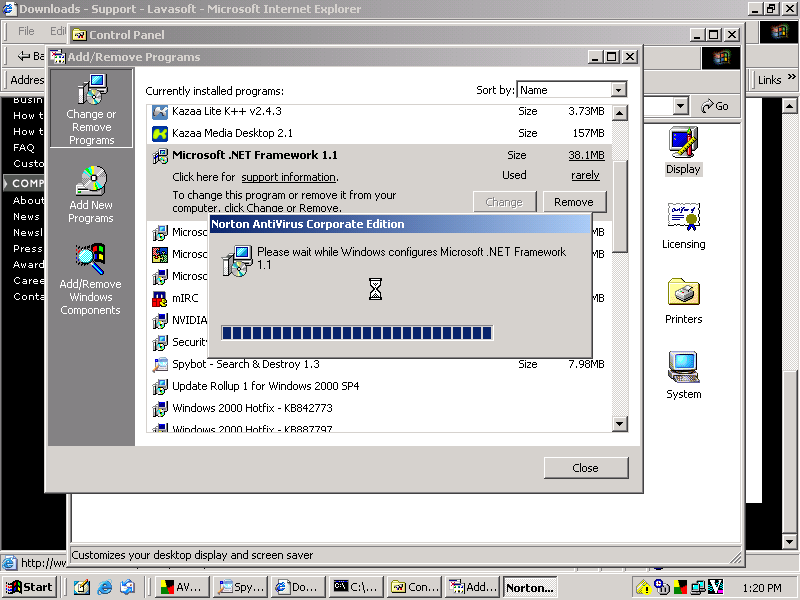The height and width of the screenshot is (600, 800).
Task: Expand the Control Panel address bar dropdown
Action: tap(680, 106)
